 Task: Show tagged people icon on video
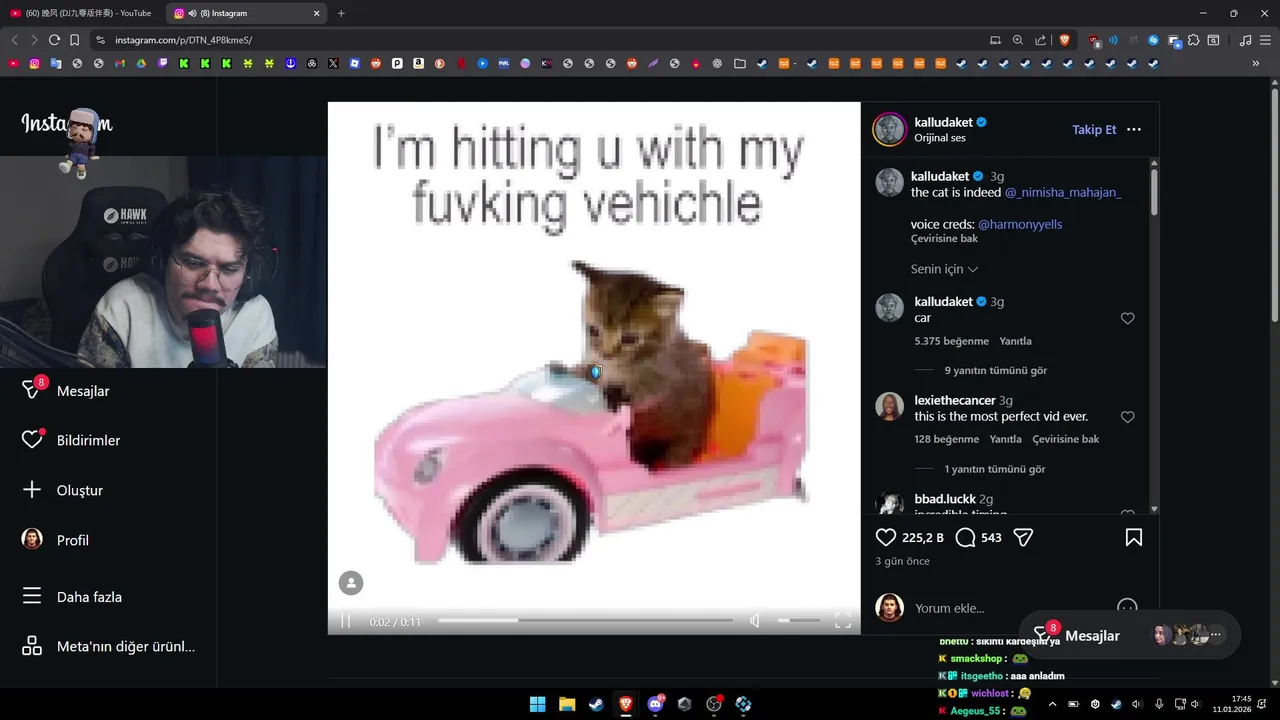tap(351, 583)
